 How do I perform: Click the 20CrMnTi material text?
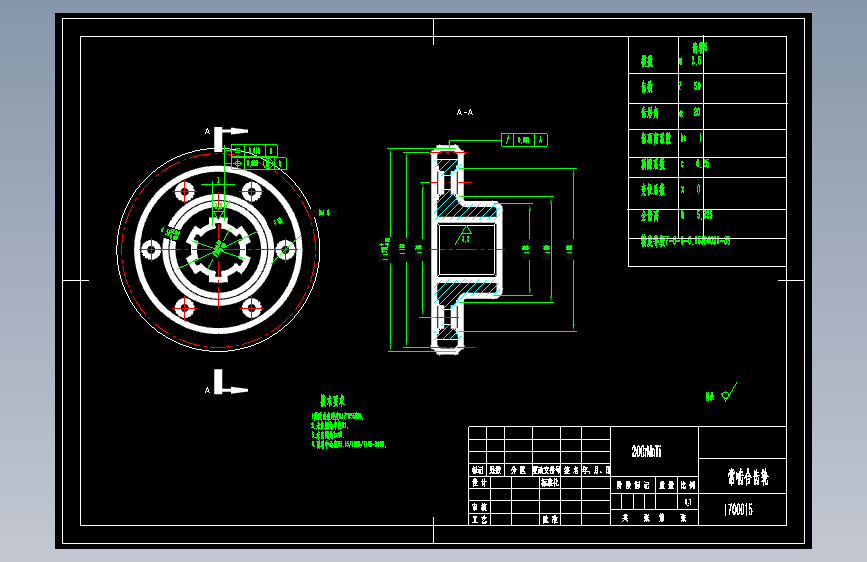(646, 451)
